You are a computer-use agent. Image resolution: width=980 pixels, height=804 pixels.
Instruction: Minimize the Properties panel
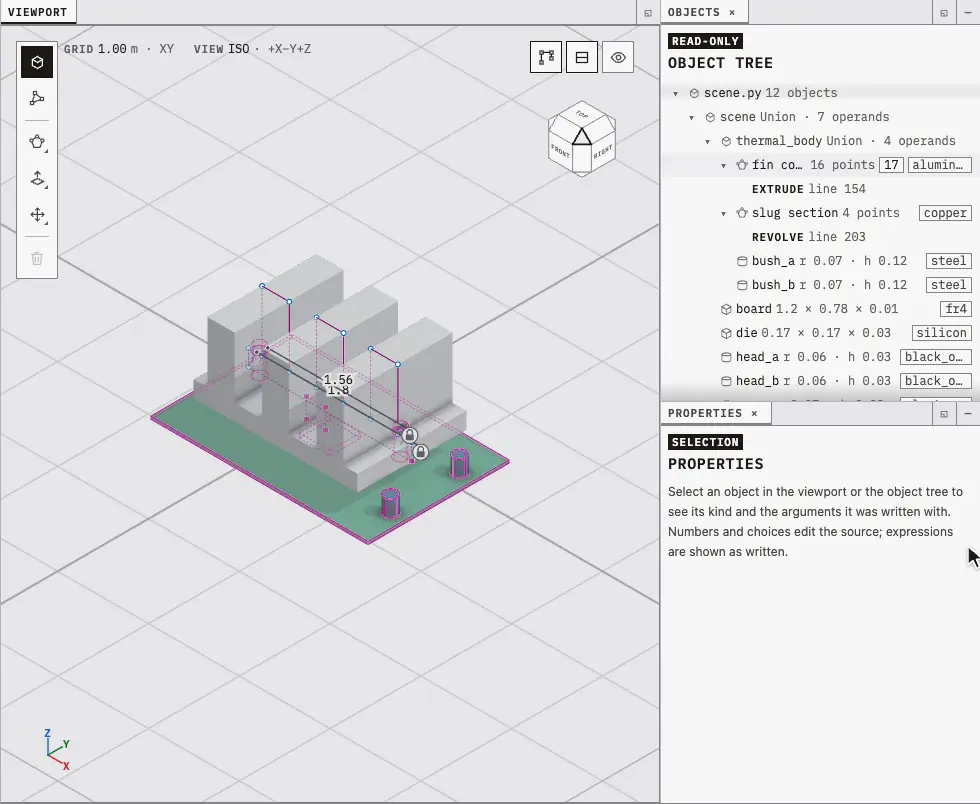point(968,413)
